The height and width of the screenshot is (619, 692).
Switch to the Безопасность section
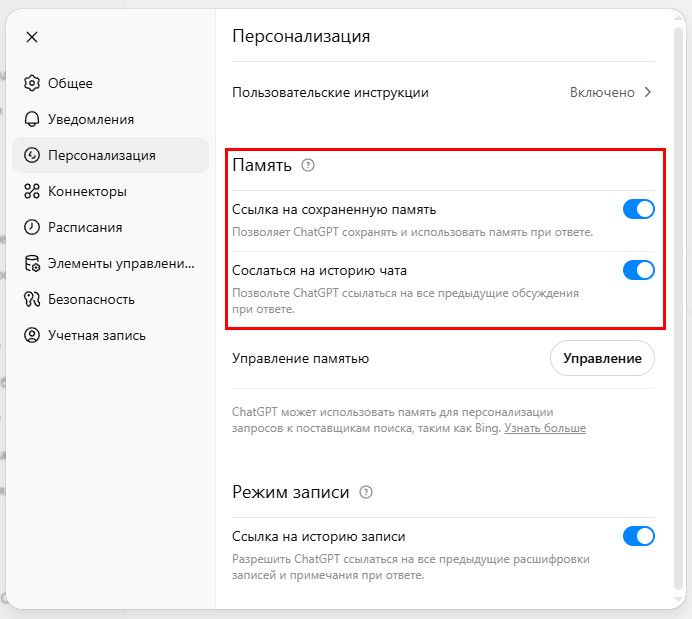pyautogui.click(x=91, y=299)
